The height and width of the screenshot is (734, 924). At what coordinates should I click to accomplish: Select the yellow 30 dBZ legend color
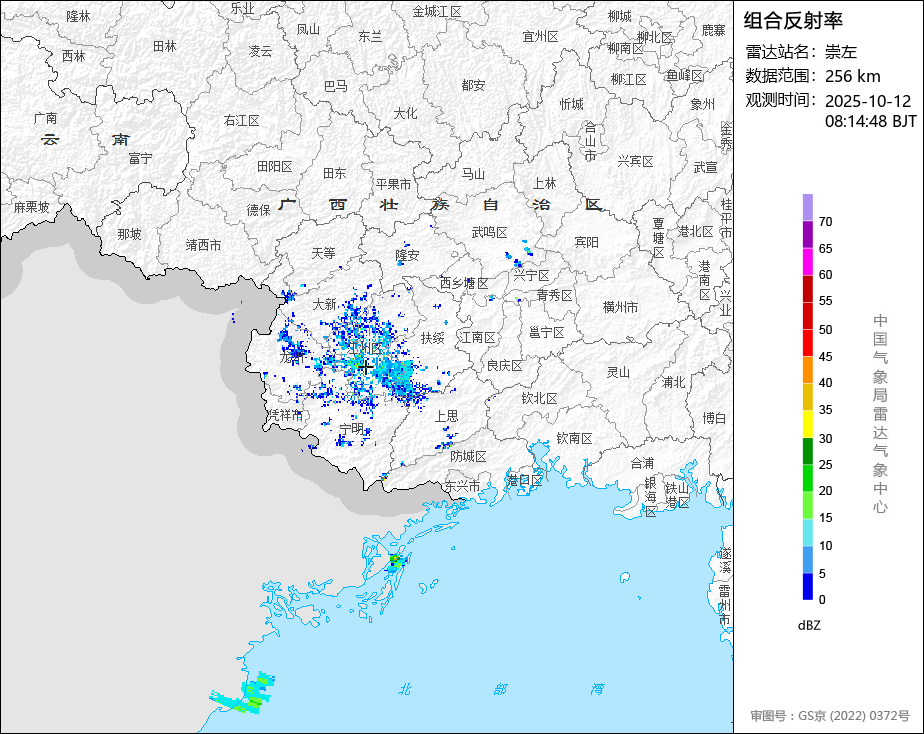coord(807,424)
